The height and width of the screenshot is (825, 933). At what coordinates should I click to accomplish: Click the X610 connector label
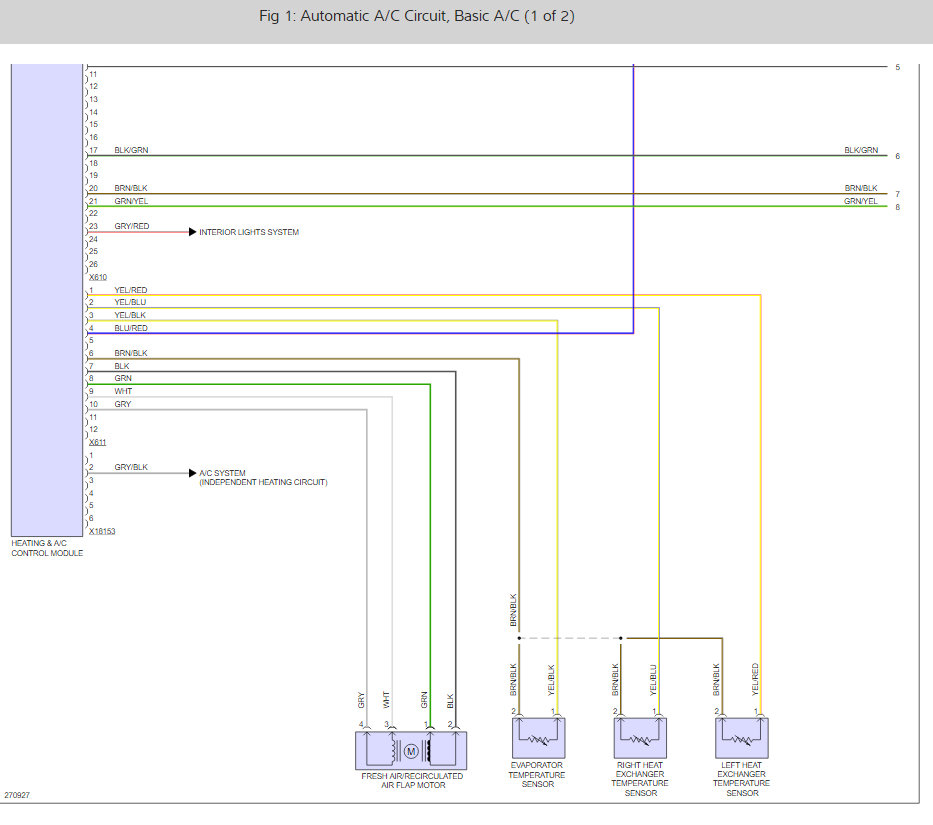tap(98, 277)
